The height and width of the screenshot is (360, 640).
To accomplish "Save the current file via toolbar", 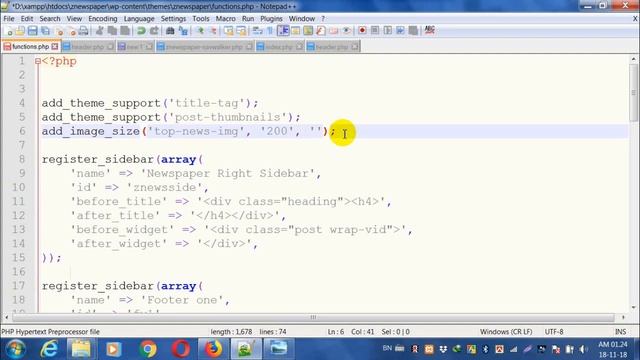I will click(33, 31).
